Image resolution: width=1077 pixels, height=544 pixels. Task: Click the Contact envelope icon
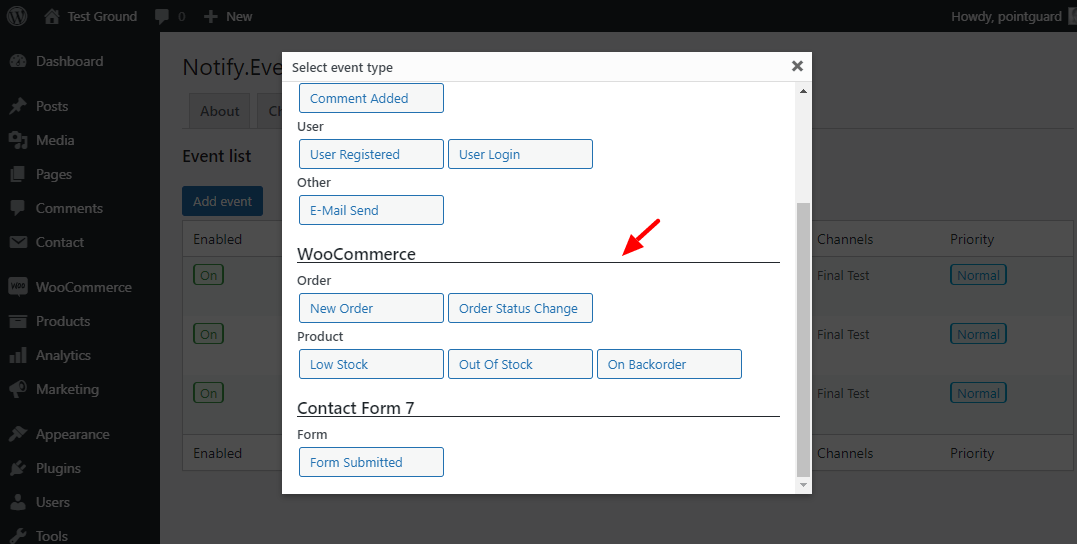coord(18,242)
